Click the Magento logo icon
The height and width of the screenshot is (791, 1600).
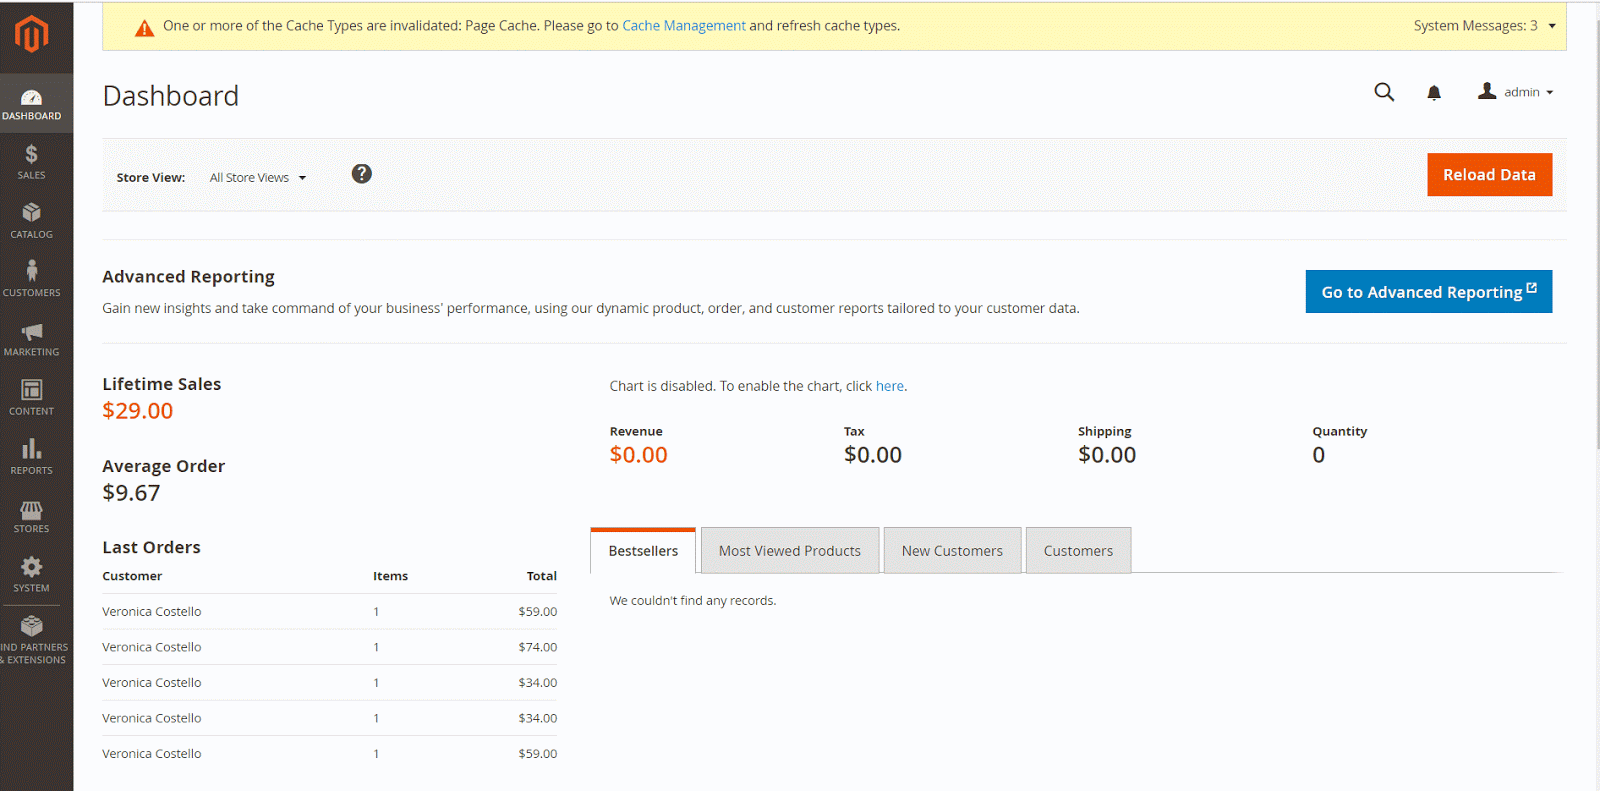pyautogui.click(x=31, y=34)
